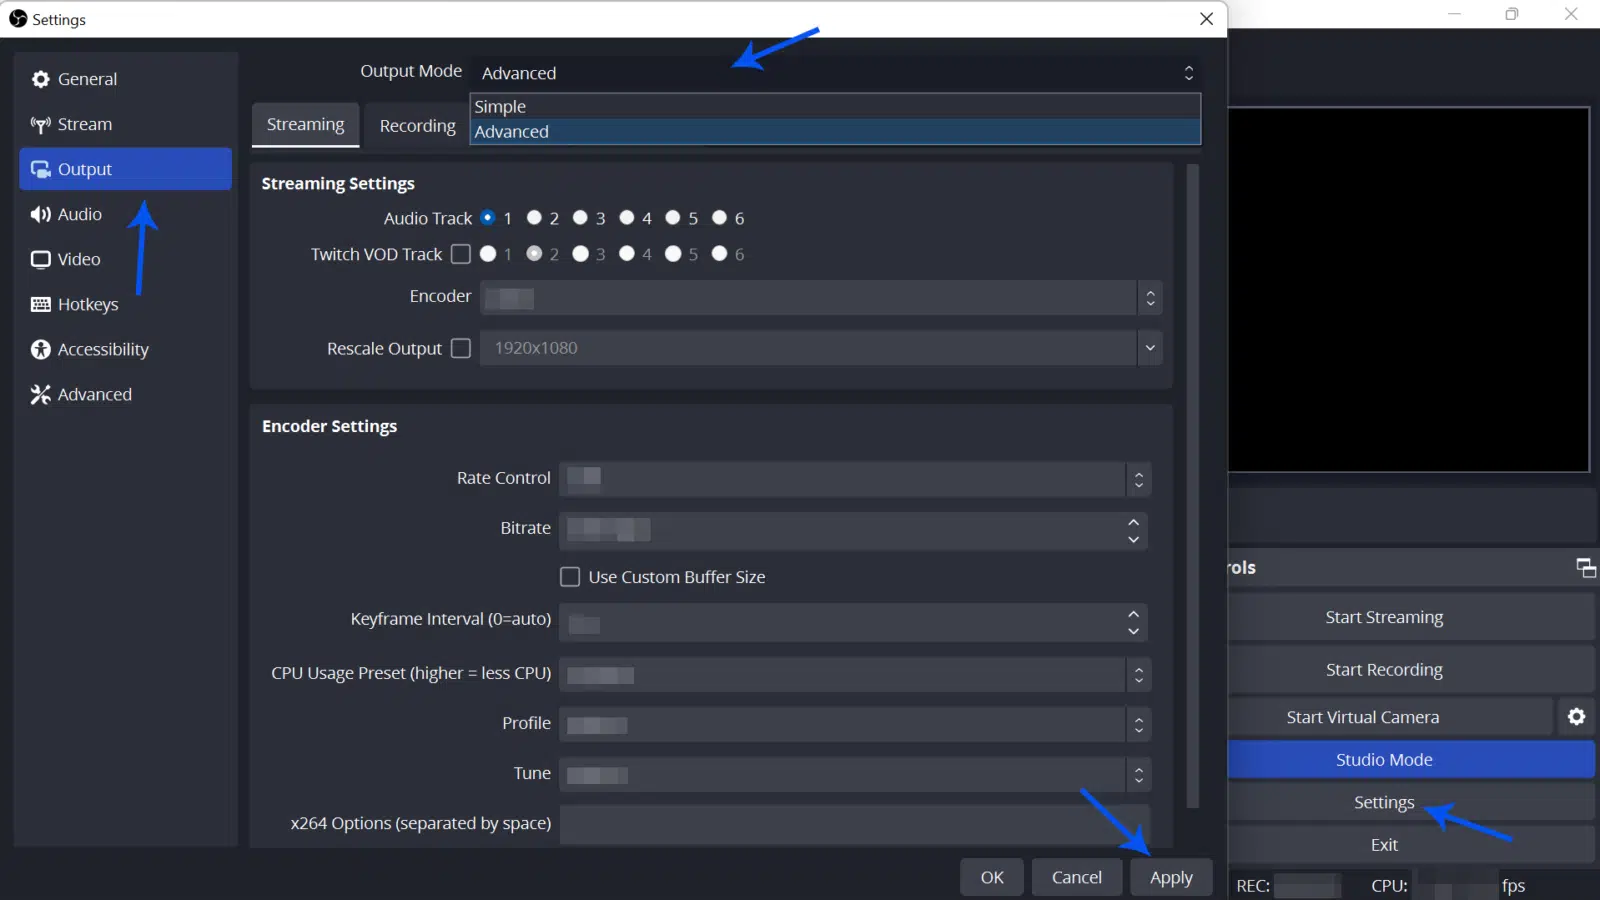Click the settings panel vertical scrollbar

1192,486
